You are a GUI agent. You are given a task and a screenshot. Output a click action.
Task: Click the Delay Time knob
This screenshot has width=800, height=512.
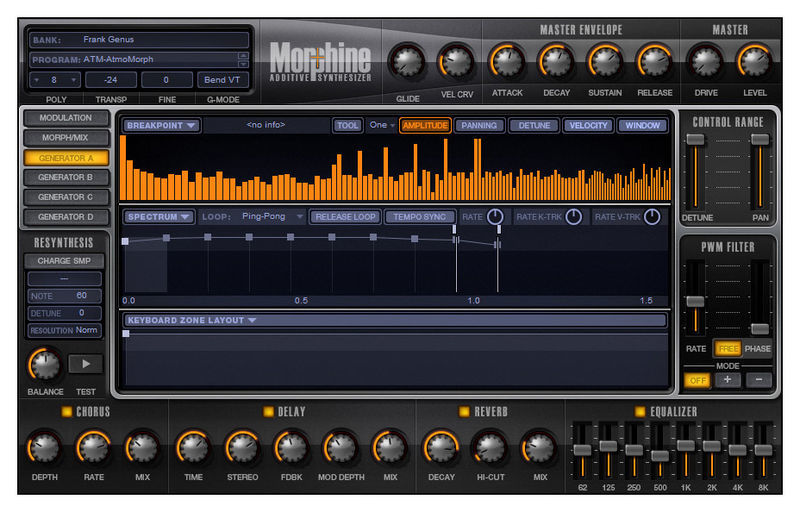pyautogui.click(x=193, y=448)
